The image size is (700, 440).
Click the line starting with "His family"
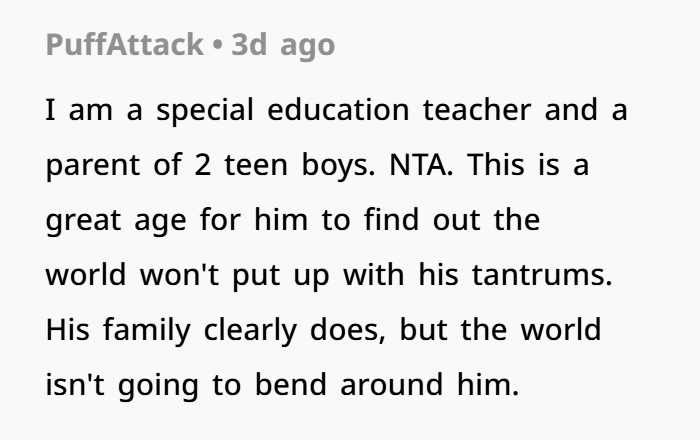point(323,330)
